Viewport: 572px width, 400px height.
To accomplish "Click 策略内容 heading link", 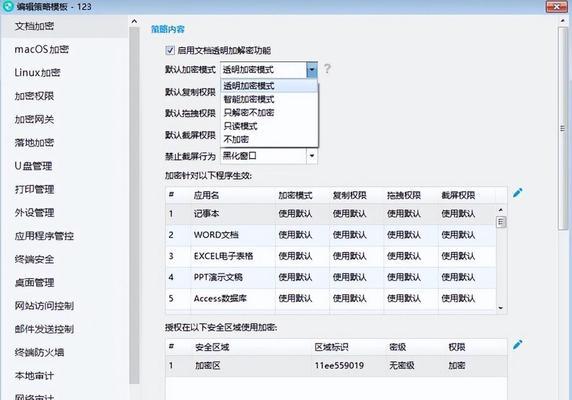I will (168, 29).
